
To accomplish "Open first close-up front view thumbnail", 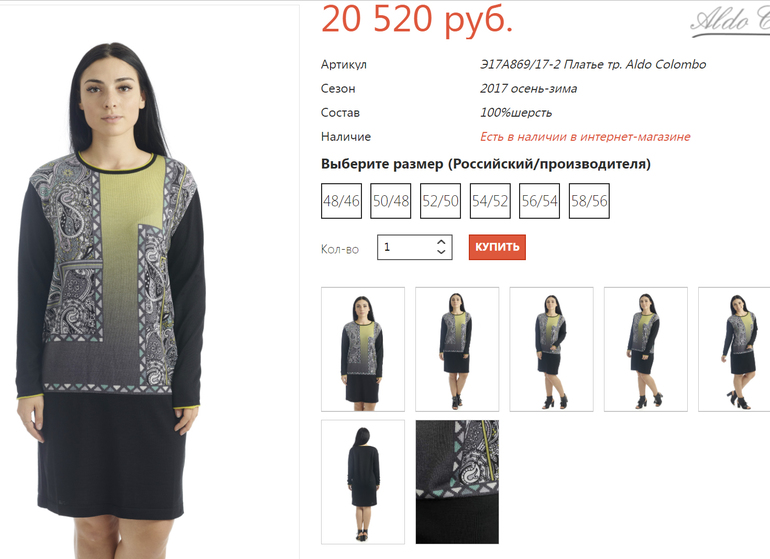I will click(363, 349).
